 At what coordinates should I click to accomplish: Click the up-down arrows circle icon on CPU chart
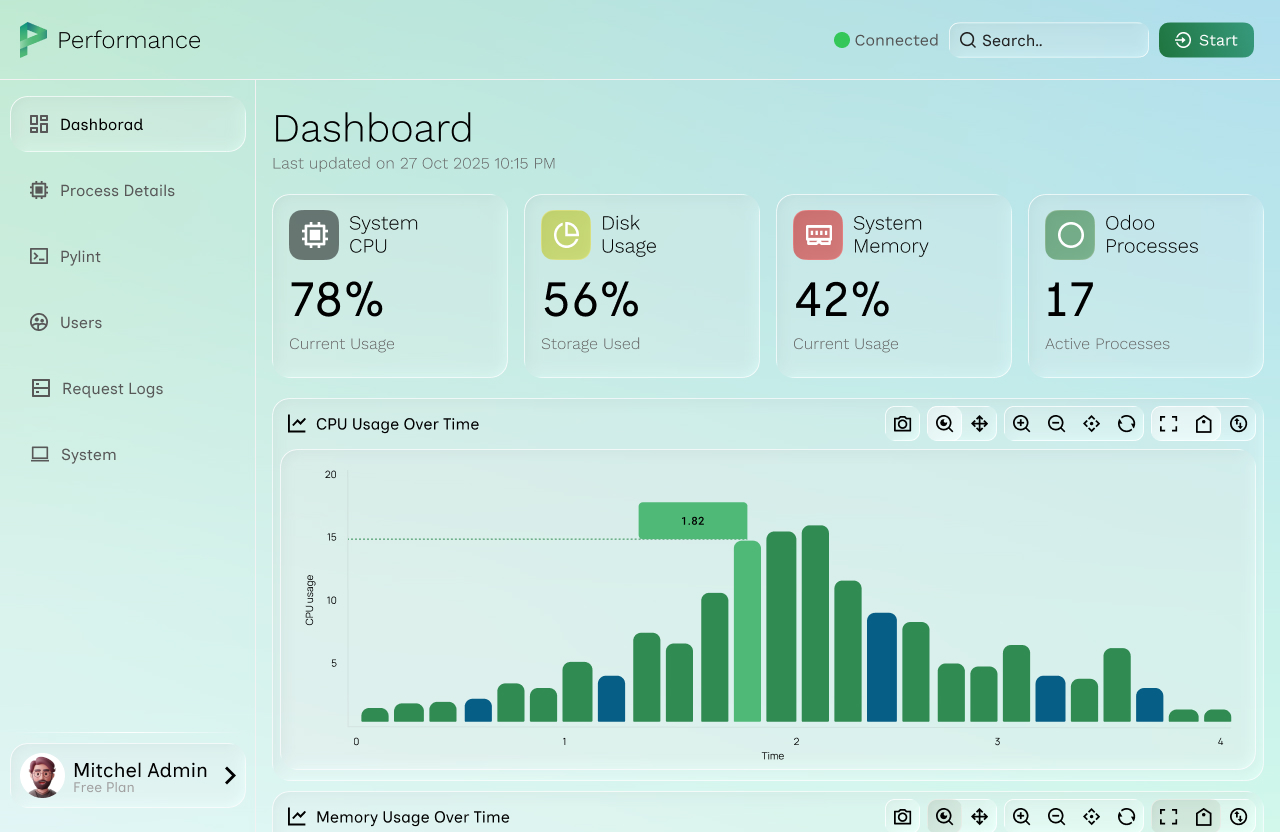coord(1238,424)
